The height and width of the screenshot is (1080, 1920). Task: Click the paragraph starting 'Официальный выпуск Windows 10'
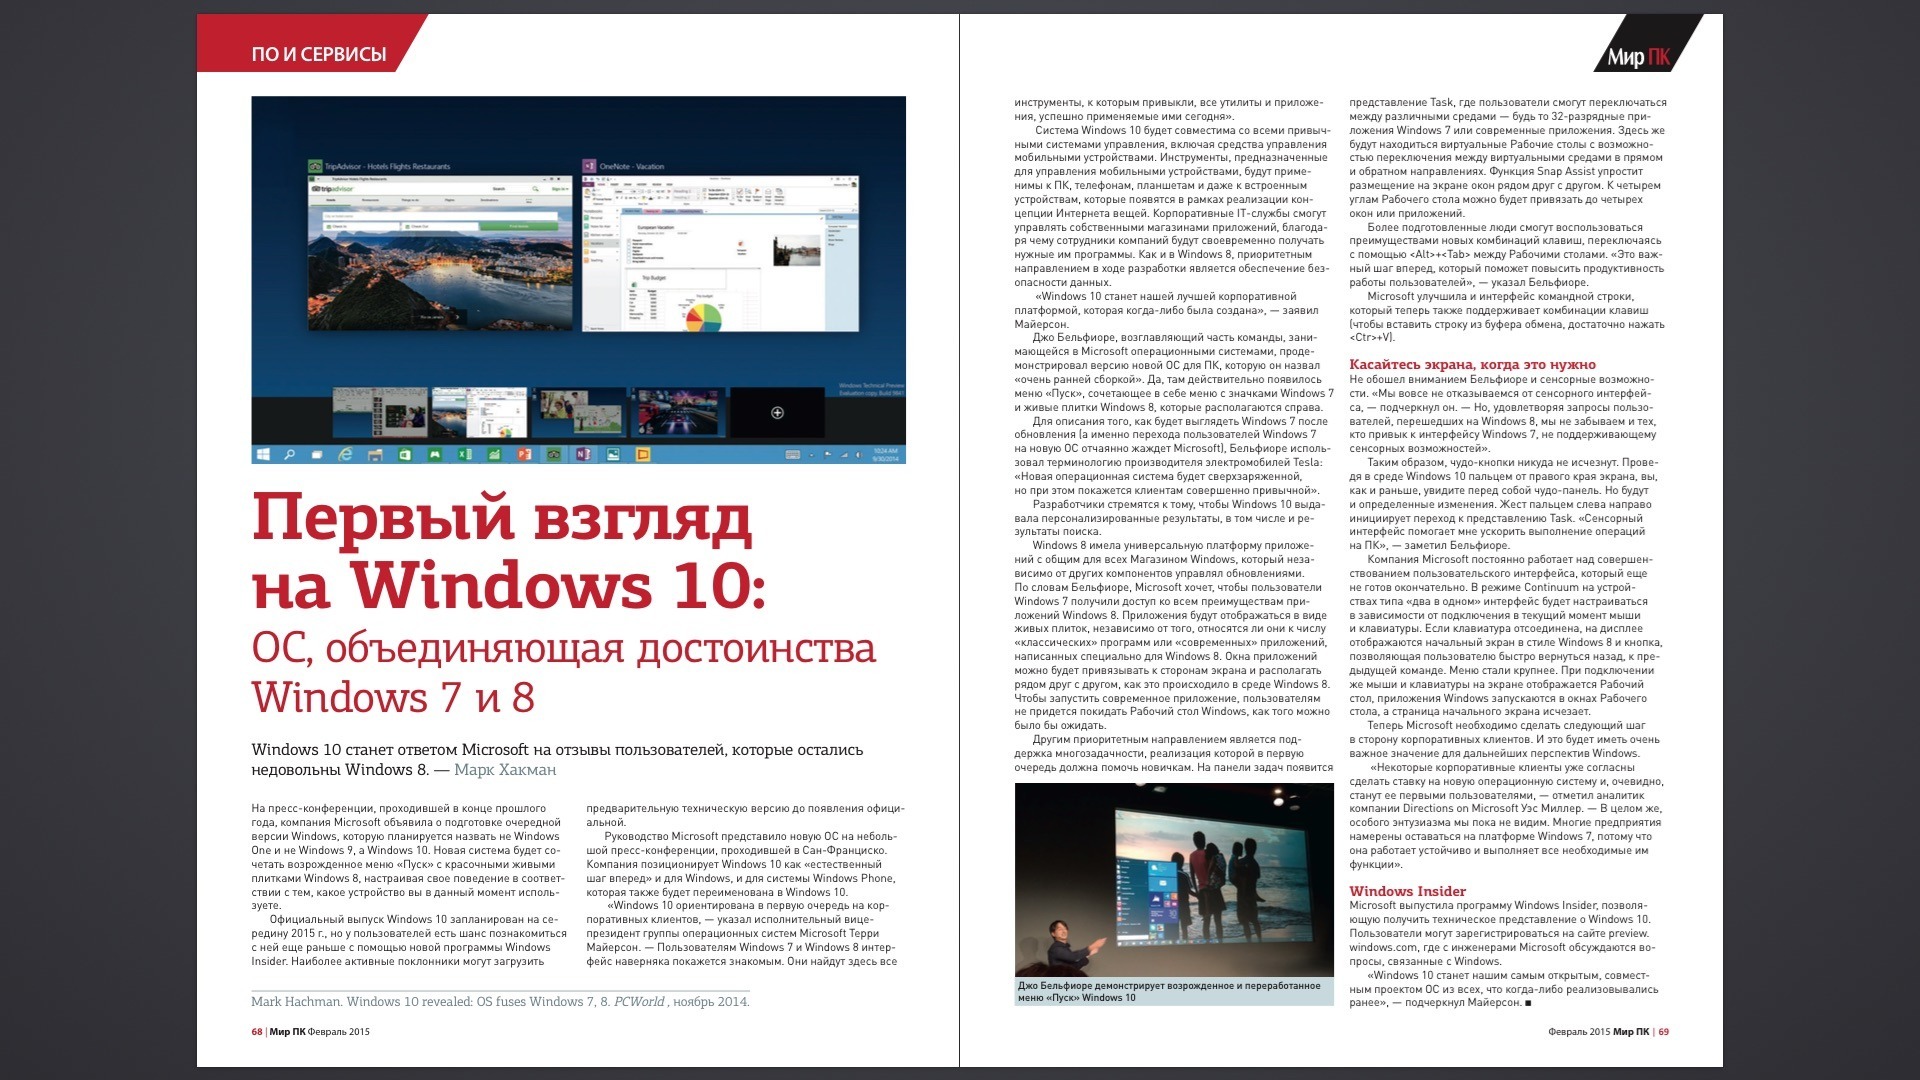point(408,940)
